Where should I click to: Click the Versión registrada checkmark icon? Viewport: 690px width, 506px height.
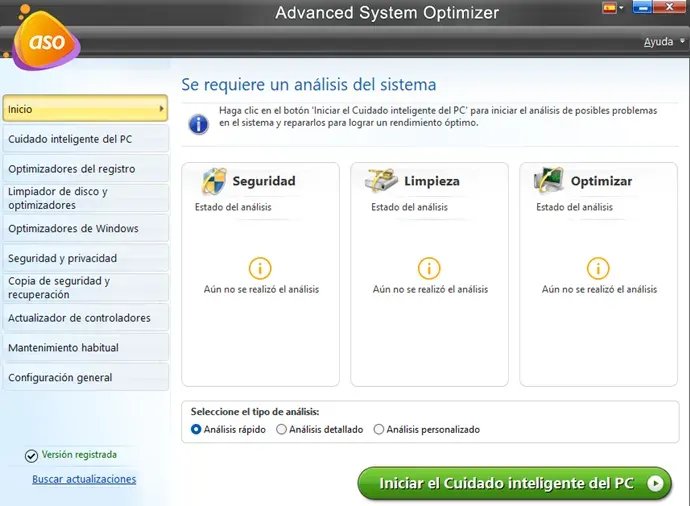click(x=31, y=456)
